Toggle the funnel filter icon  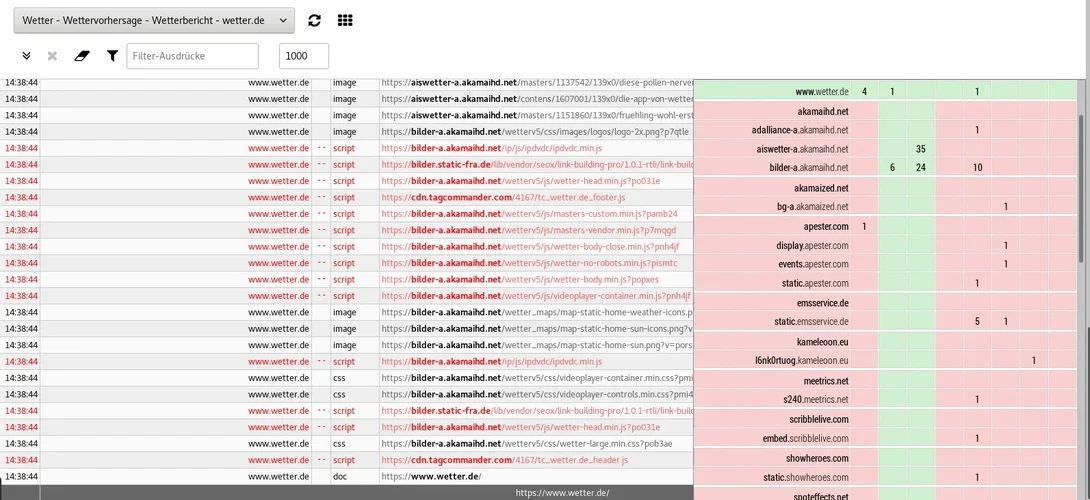tap(112, 56)
